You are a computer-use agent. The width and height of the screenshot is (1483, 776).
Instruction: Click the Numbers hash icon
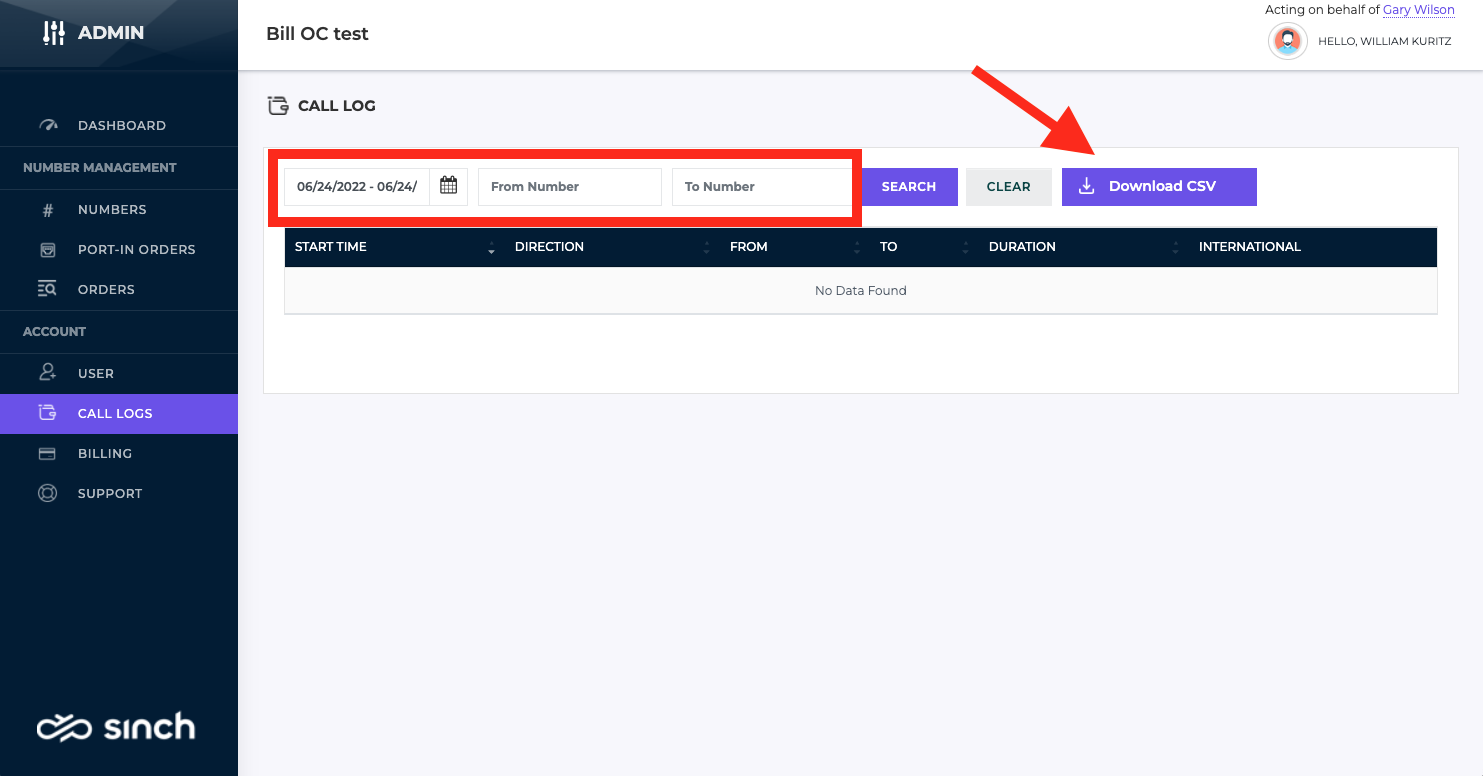[47, 210]
